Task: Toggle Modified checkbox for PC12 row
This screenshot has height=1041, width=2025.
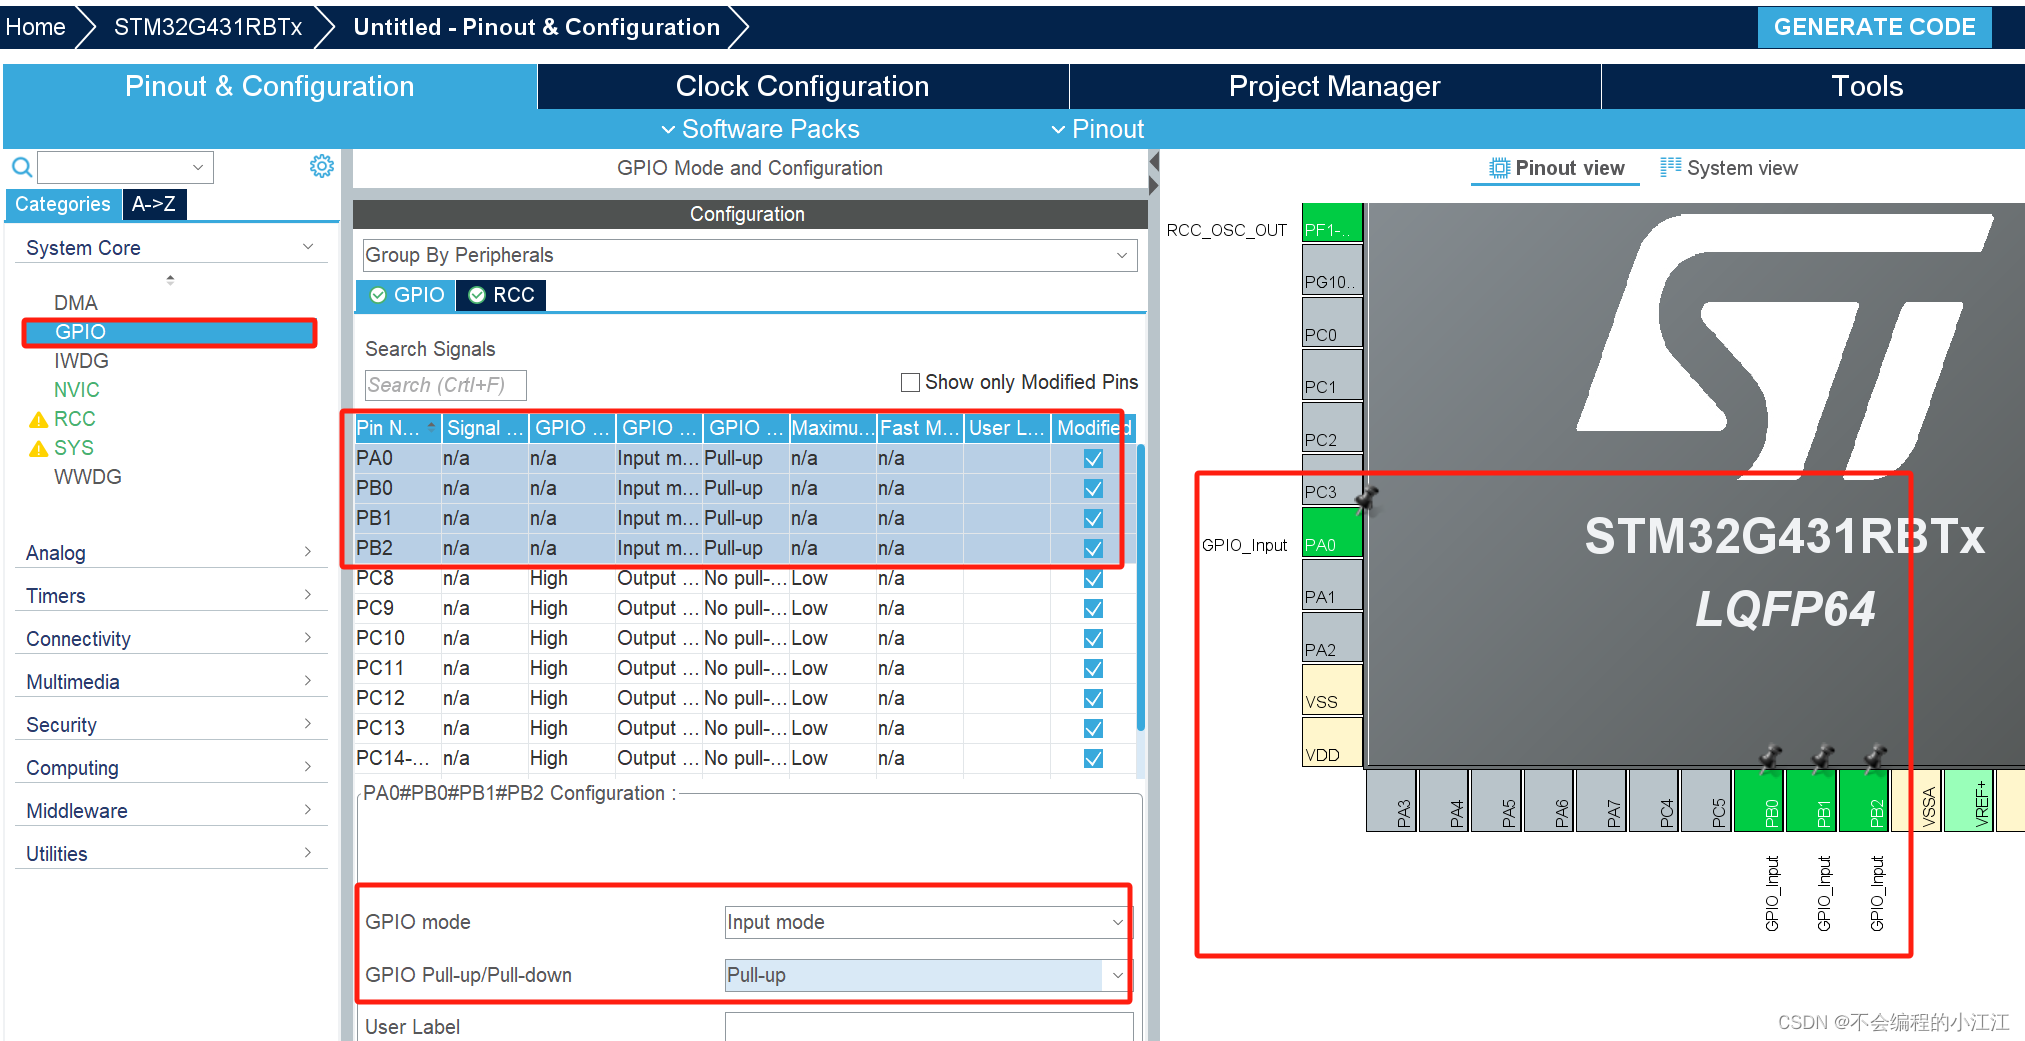Action: point(1093,698)
